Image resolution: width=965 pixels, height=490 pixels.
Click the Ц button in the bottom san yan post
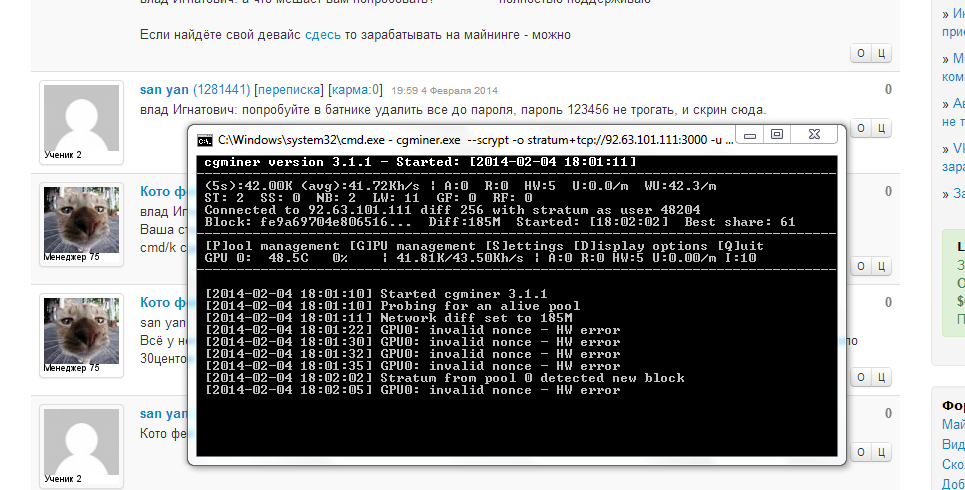tap(881, 452)
